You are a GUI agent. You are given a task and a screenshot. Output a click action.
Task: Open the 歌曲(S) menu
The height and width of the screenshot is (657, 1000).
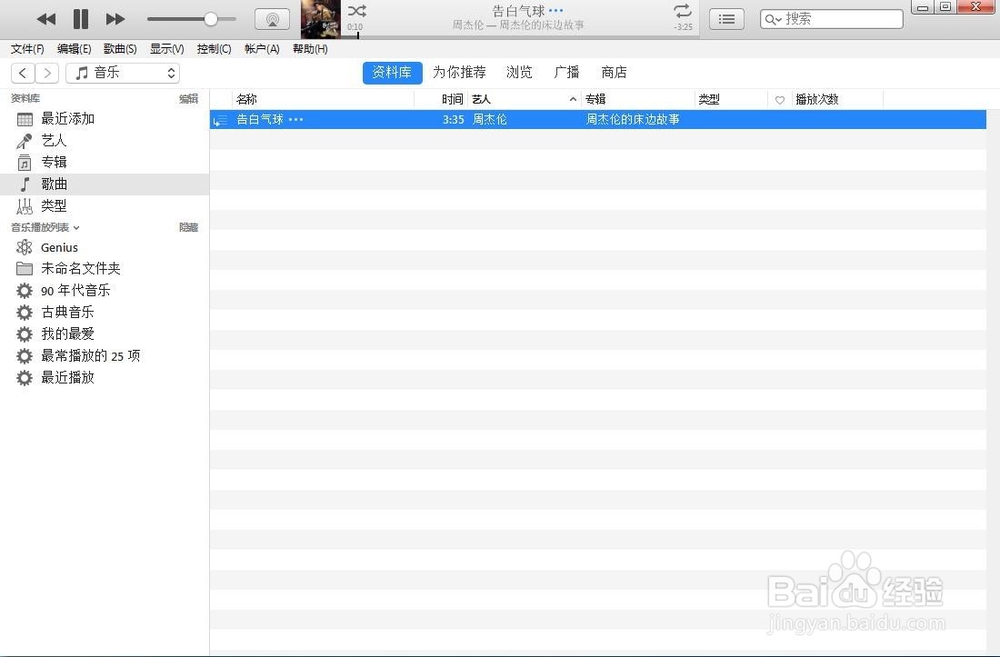point(120,49)
